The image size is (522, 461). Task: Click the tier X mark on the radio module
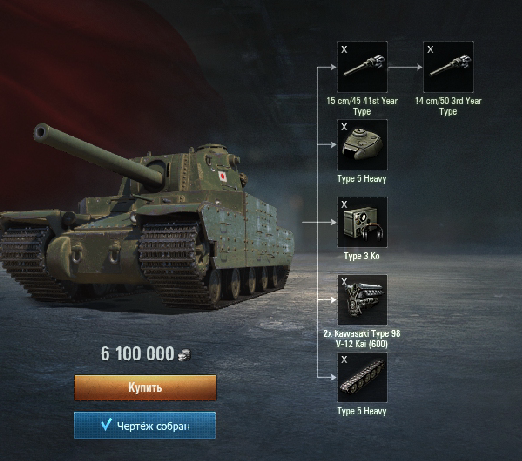click(x=344, y=204)
